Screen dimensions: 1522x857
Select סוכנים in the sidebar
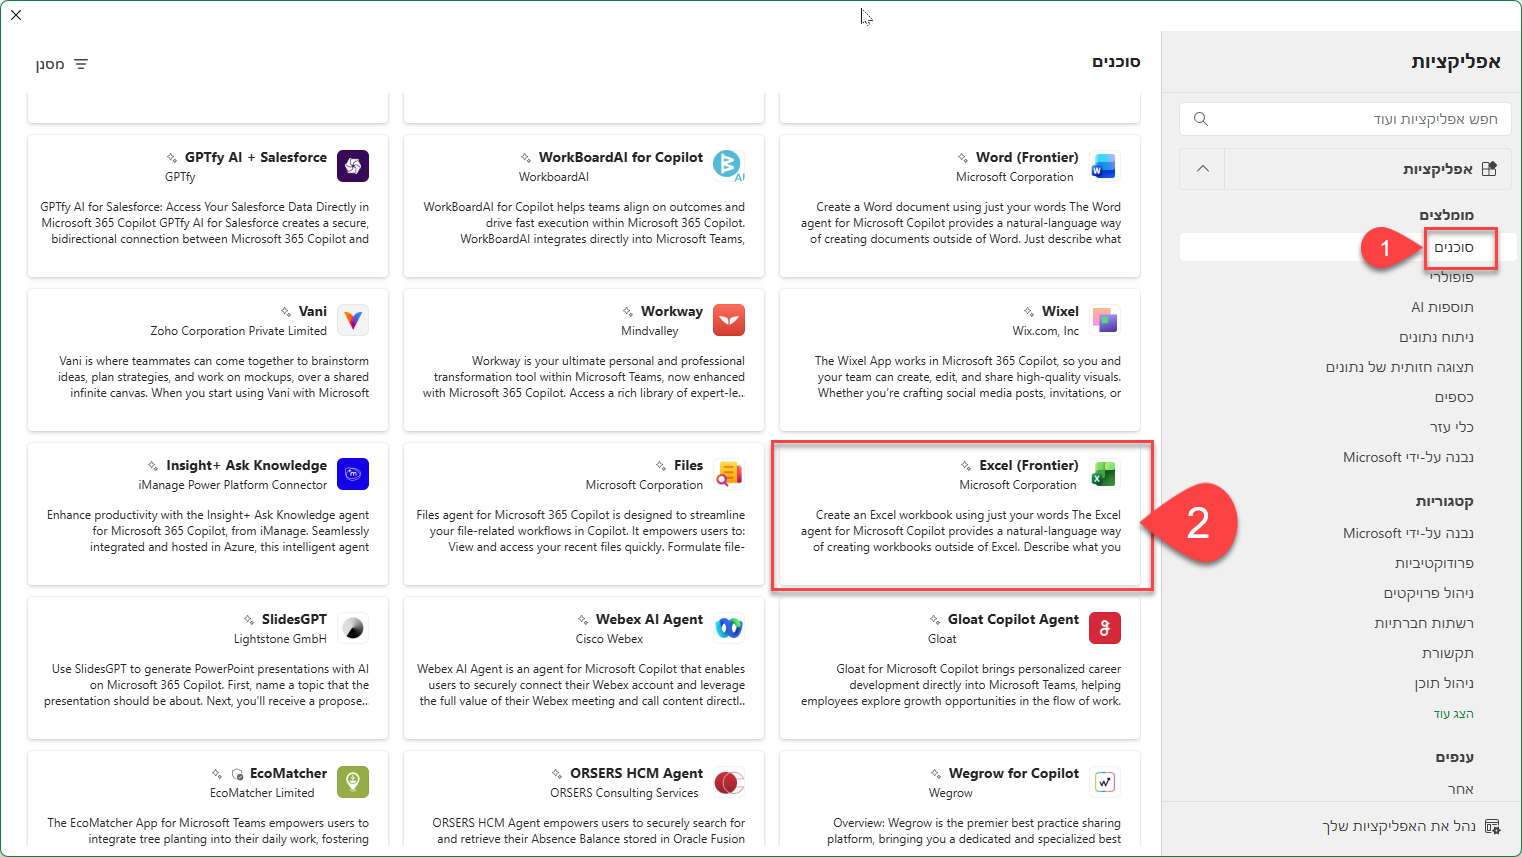[1453, 247]
